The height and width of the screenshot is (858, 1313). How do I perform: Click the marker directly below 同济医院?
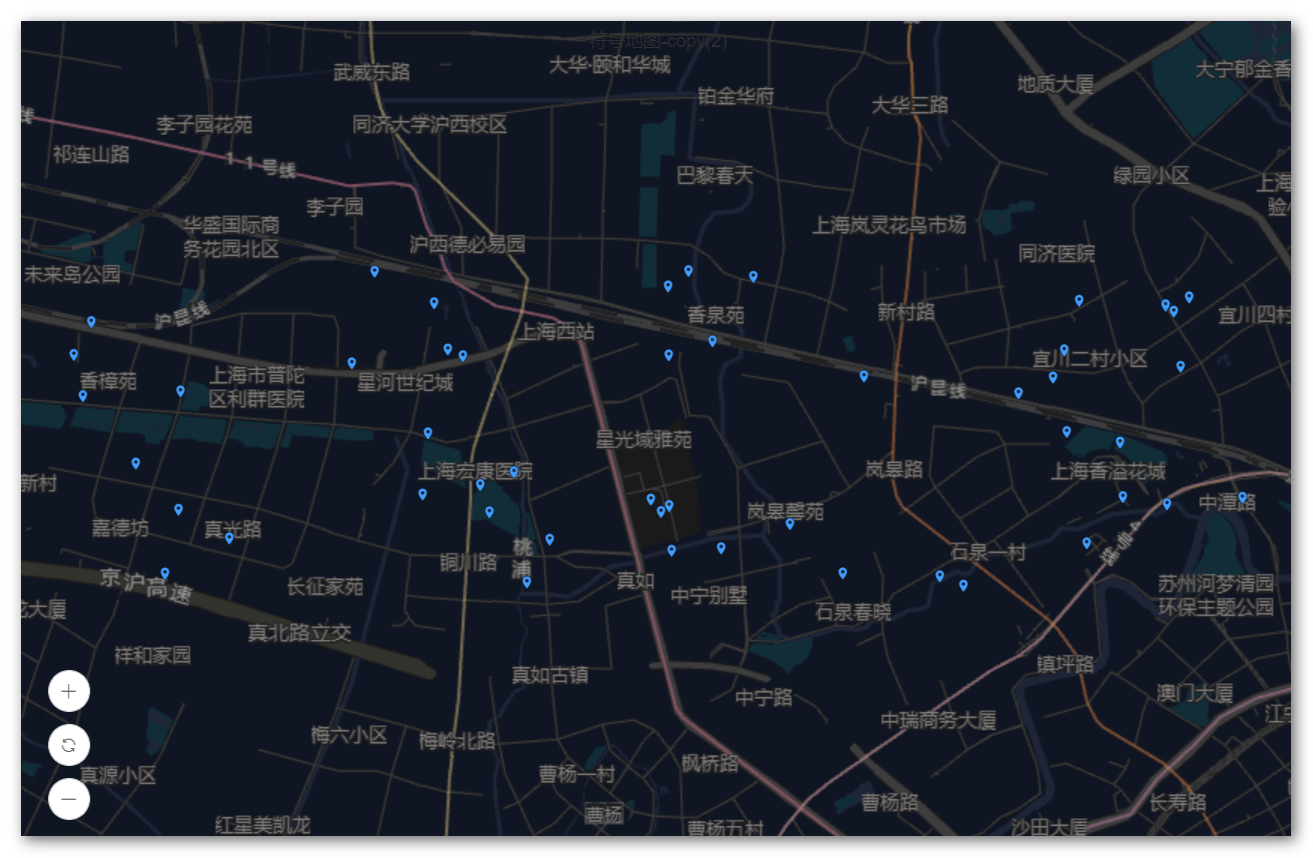(1079, 300)
